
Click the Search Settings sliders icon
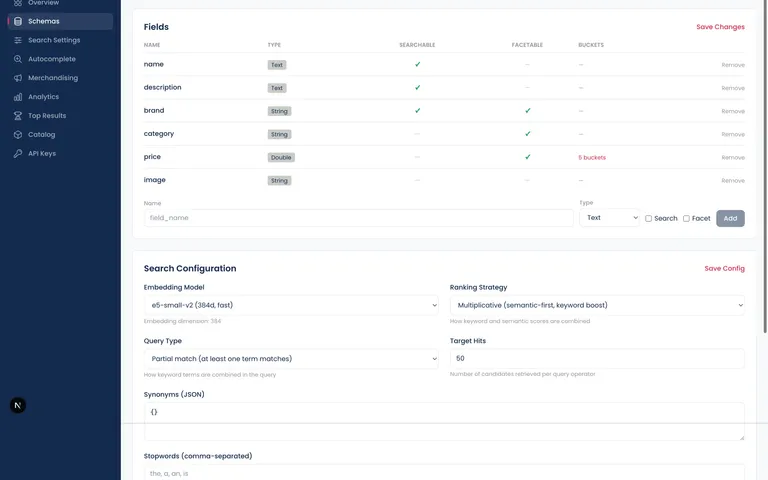tap(18, 40)
